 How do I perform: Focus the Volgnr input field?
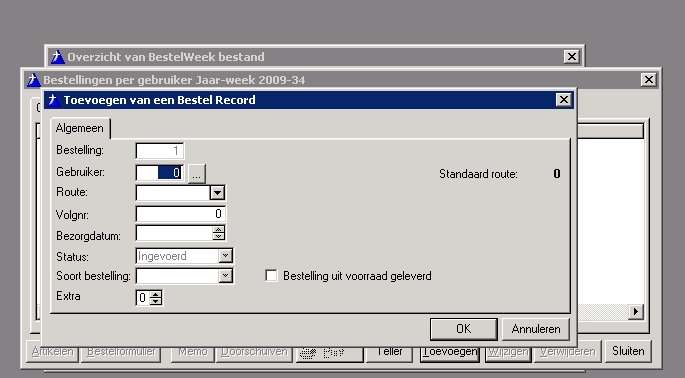click(181, 214)
